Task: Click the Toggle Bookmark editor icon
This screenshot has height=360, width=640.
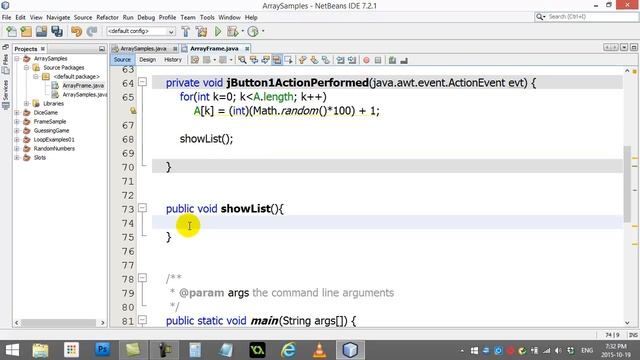Action: point(325,60)
